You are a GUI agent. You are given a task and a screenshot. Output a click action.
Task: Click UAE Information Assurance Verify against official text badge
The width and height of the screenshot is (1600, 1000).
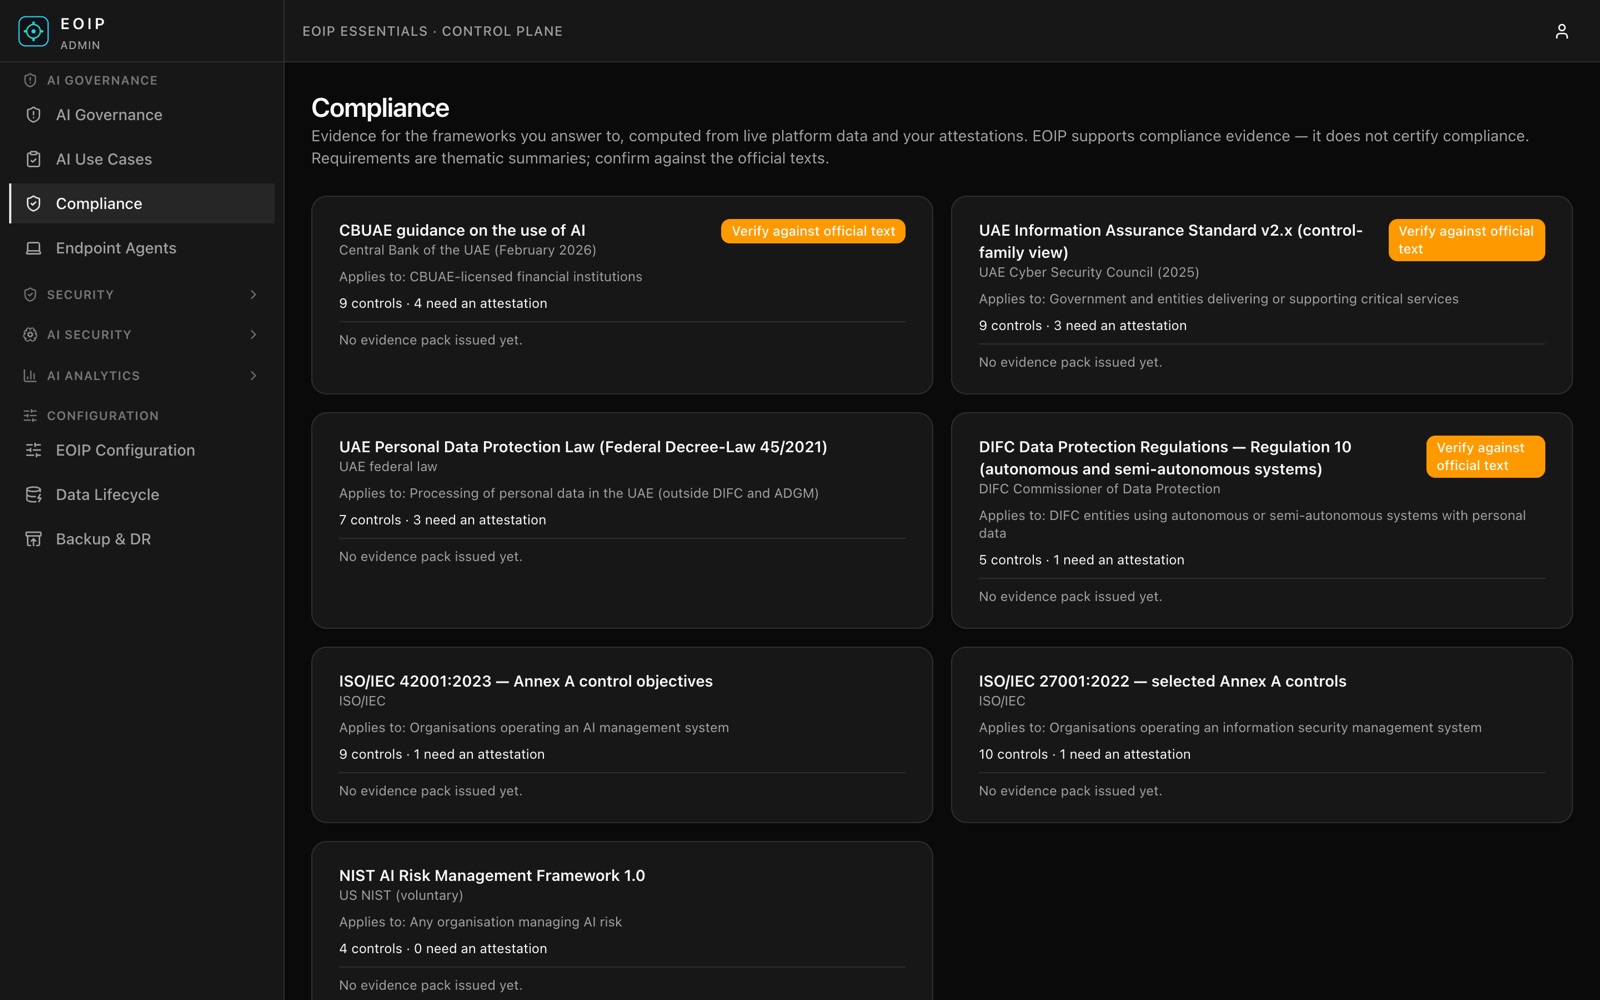(x=1466, y=240)
